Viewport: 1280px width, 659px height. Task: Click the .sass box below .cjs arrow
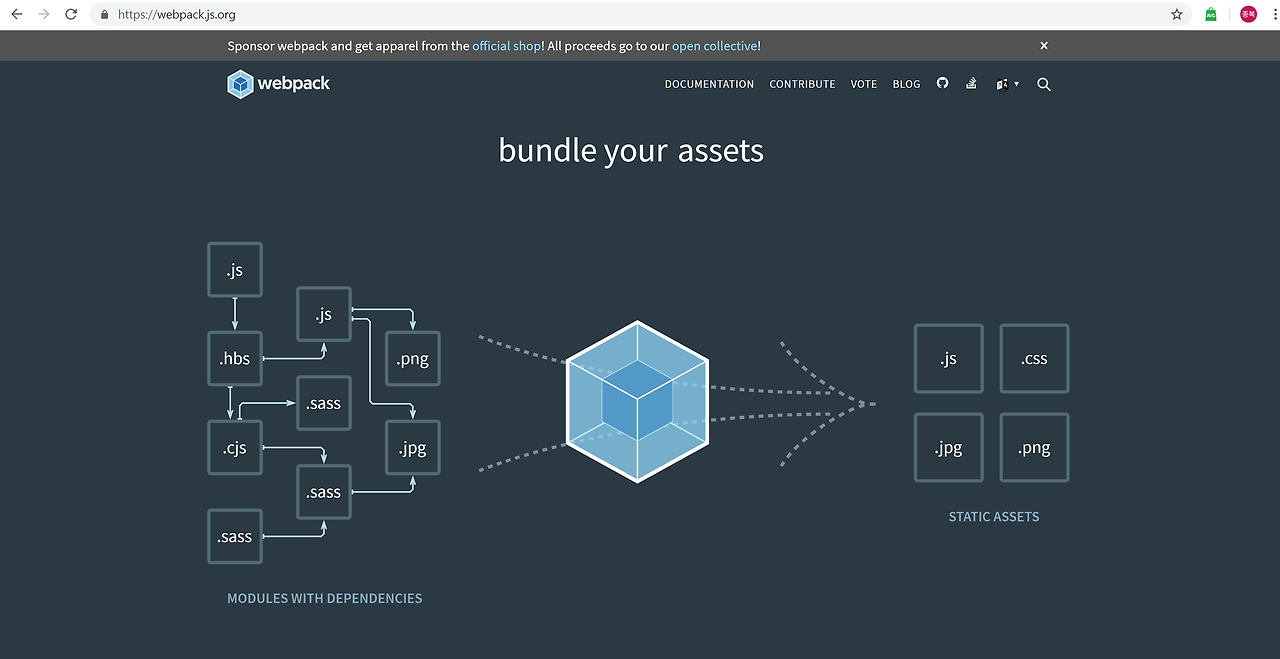324,492
